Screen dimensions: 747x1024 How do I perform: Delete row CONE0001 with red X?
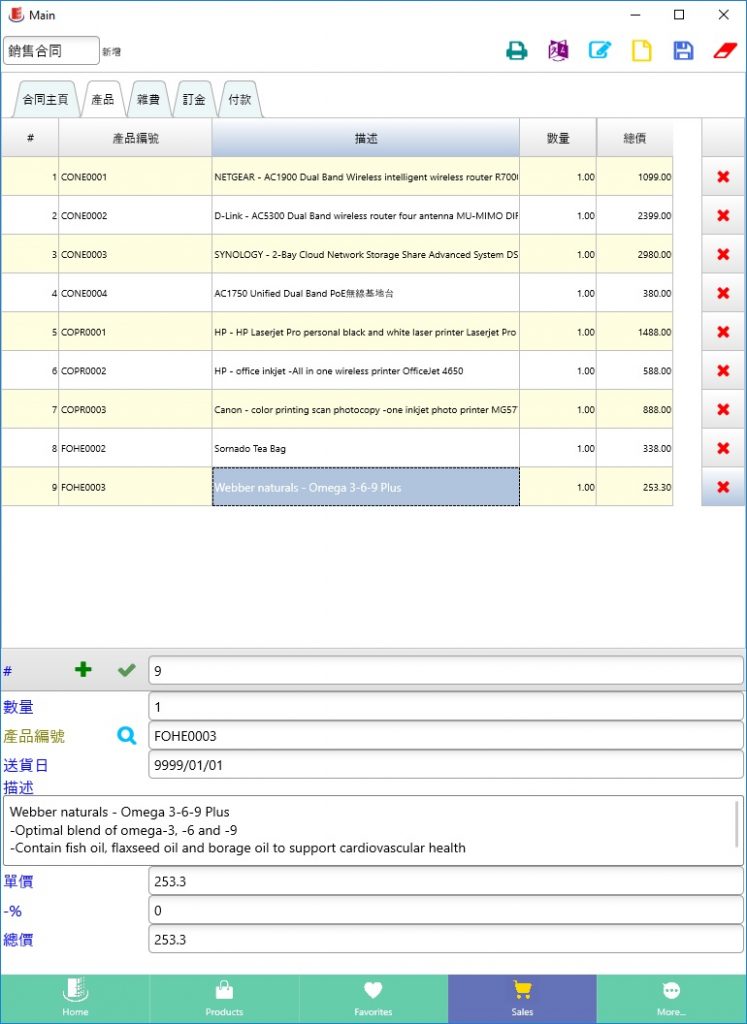click(x=723, y=177)
